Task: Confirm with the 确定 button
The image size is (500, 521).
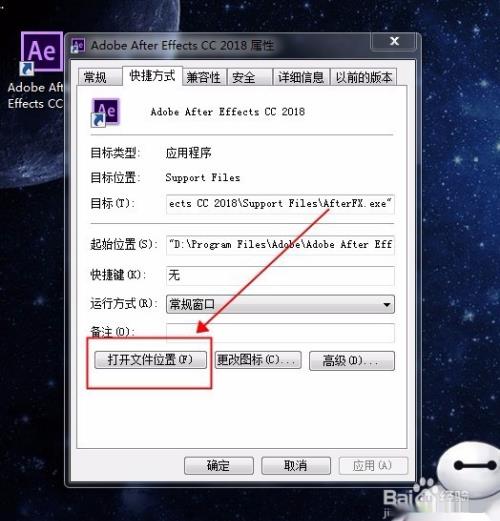Action: click(219, 465)
